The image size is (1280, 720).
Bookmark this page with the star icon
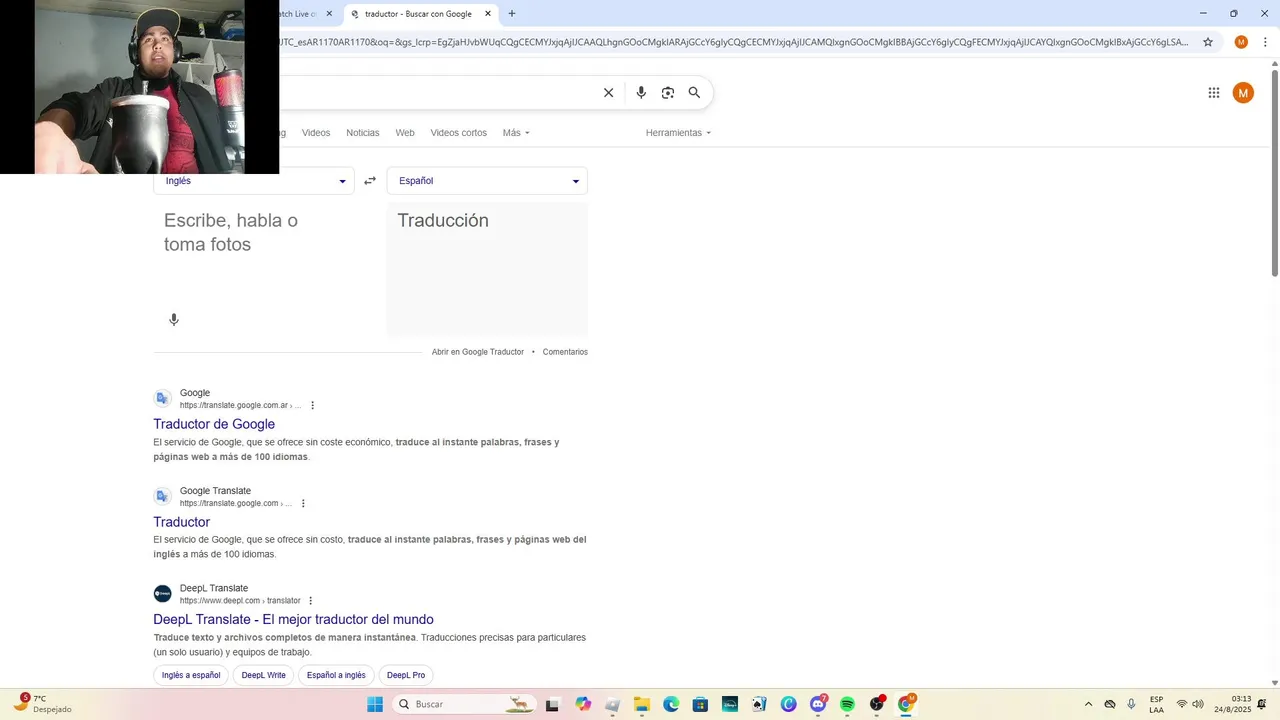tap(1208, 42)
